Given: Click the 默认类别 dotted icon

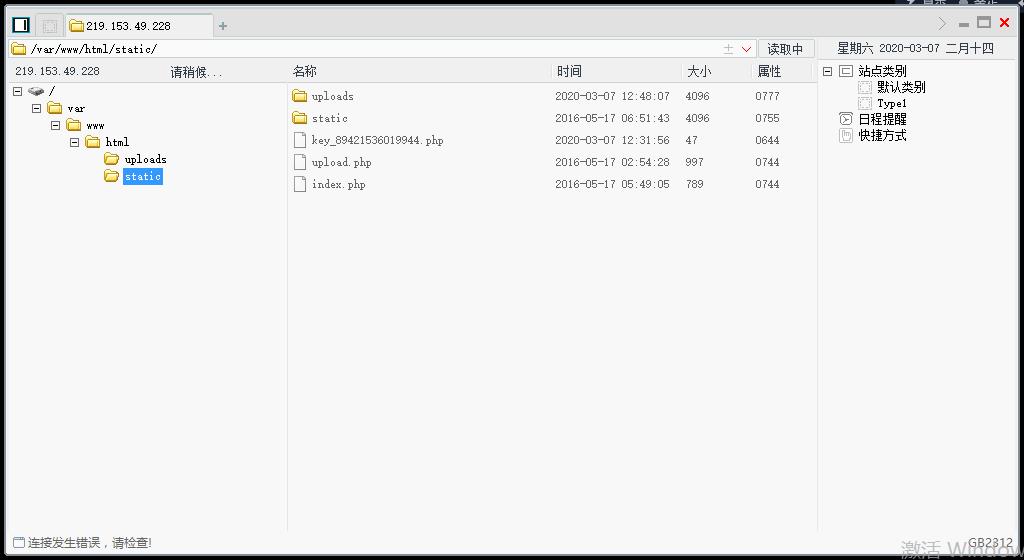Looking at the screenshot, I should coord(865,87).
